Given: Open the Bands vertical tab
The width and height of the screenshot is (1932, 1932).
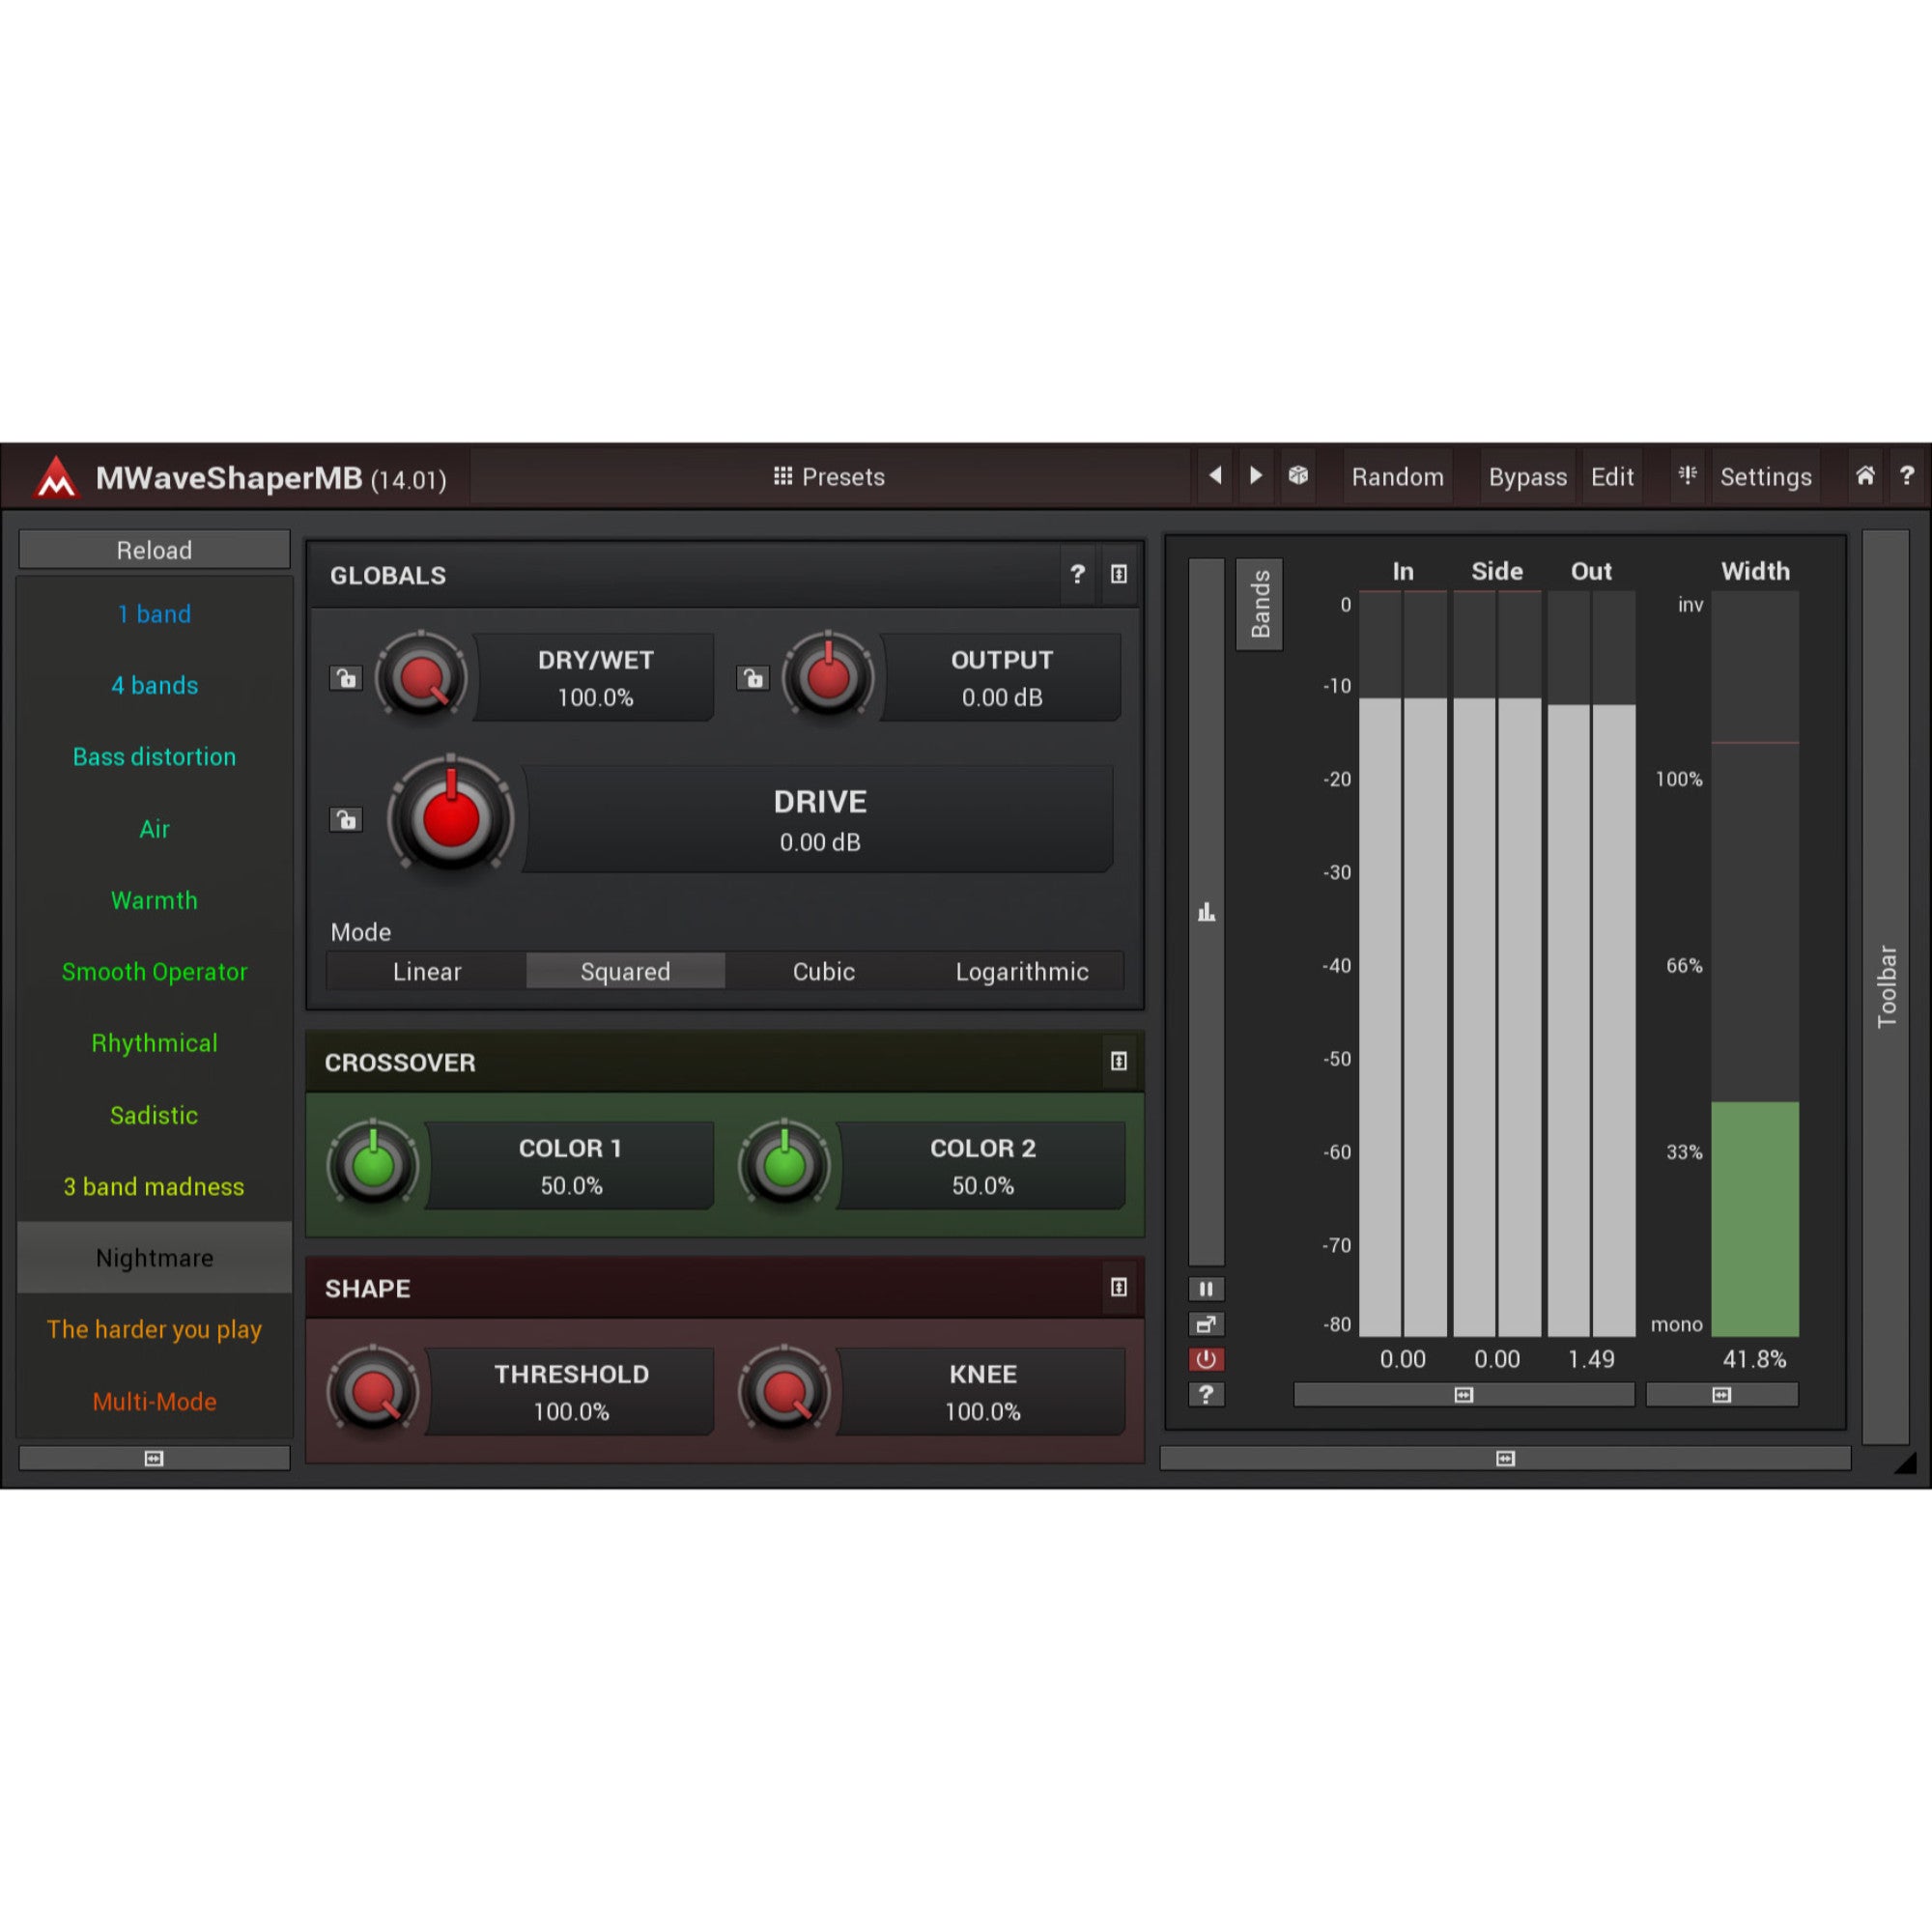Looking at the screenshot, I should pos(1260,604).
